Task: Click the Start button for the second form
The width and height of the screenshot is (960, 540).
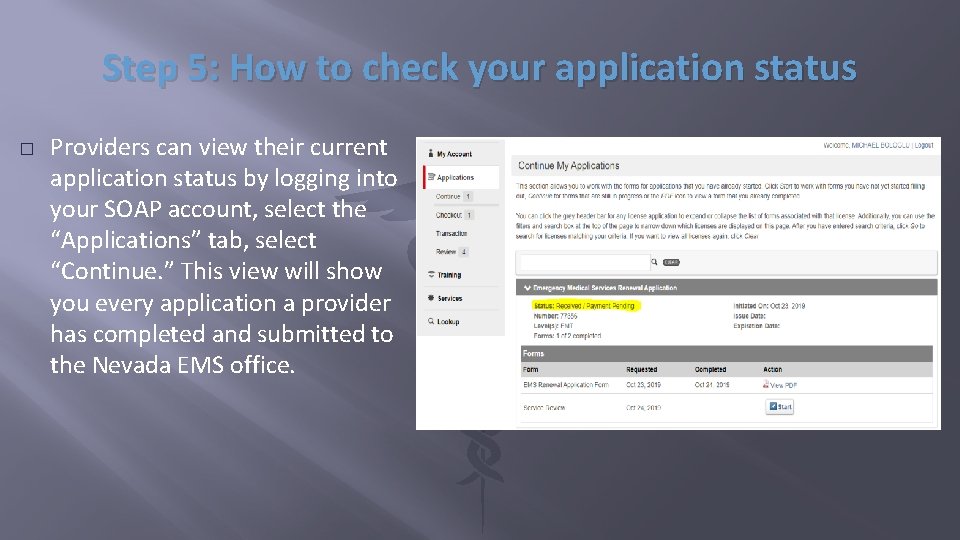Action: pos(779,407)
